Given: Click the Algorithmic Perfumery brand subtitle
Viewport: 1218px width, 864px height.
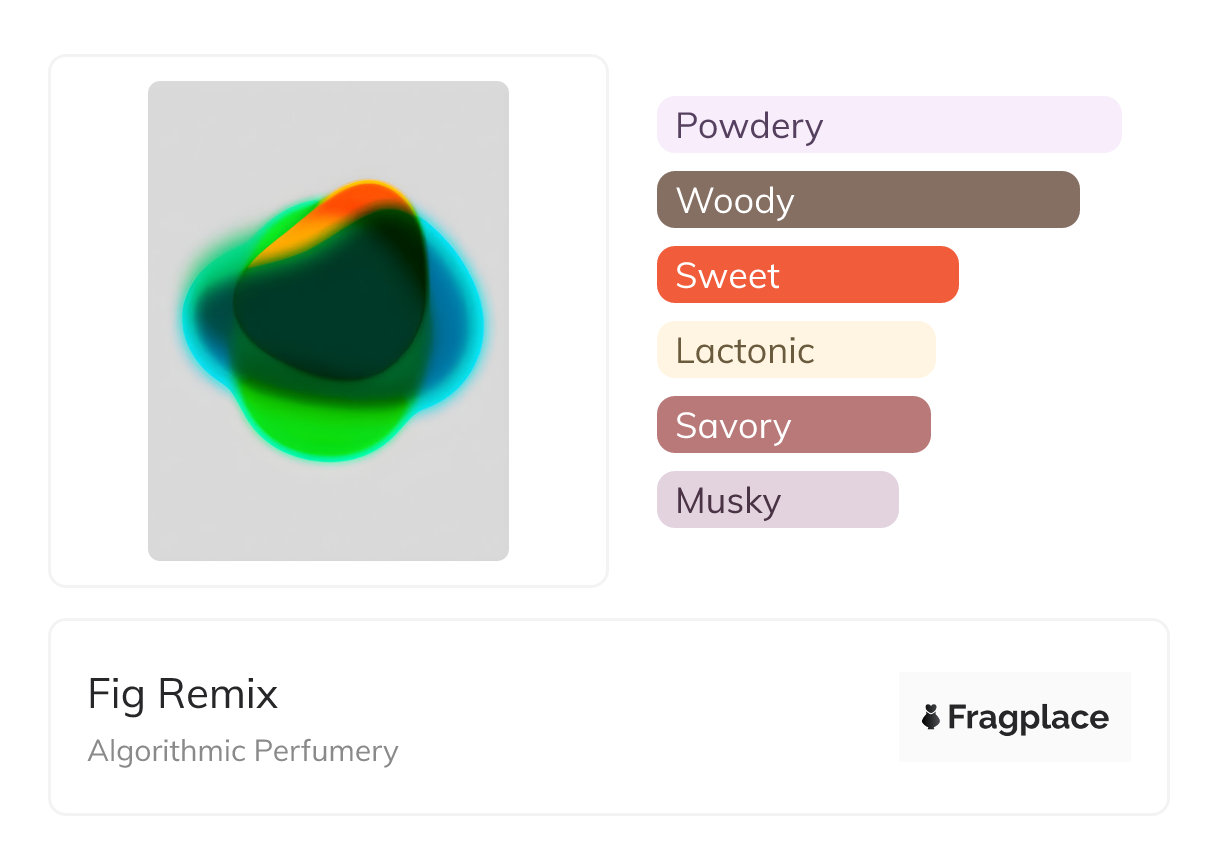Looking at the screenshot, I should (243, 751).
